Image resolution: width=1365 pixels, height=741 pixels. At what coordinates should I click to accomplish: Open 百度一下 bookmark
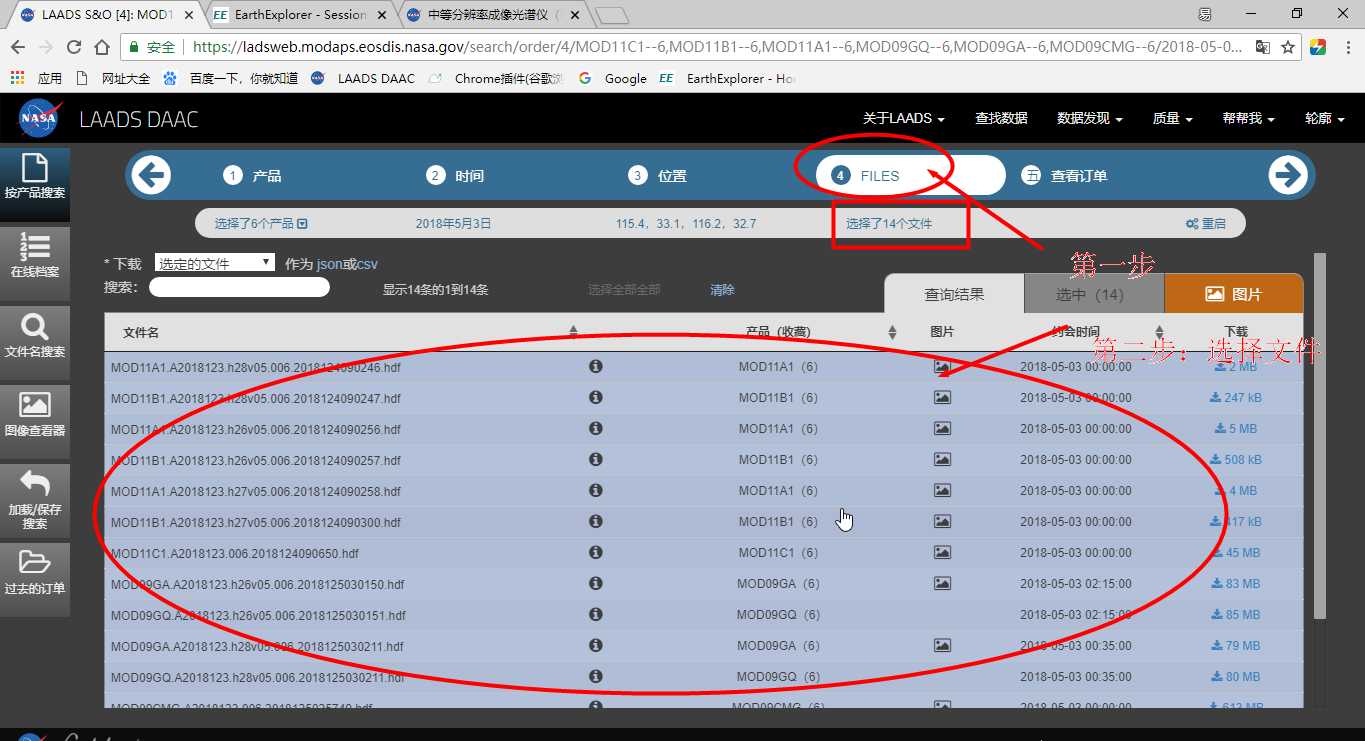point(230,78)
